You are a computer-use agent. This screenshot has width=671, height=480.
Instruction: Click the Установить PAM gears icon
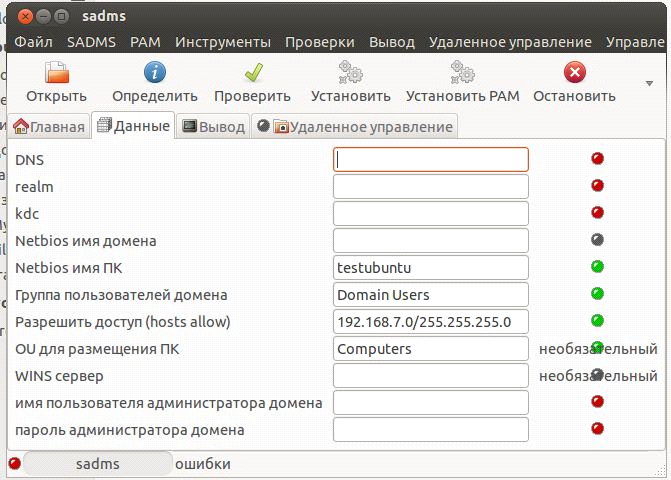pyautogui.click(x=463, y=72)
